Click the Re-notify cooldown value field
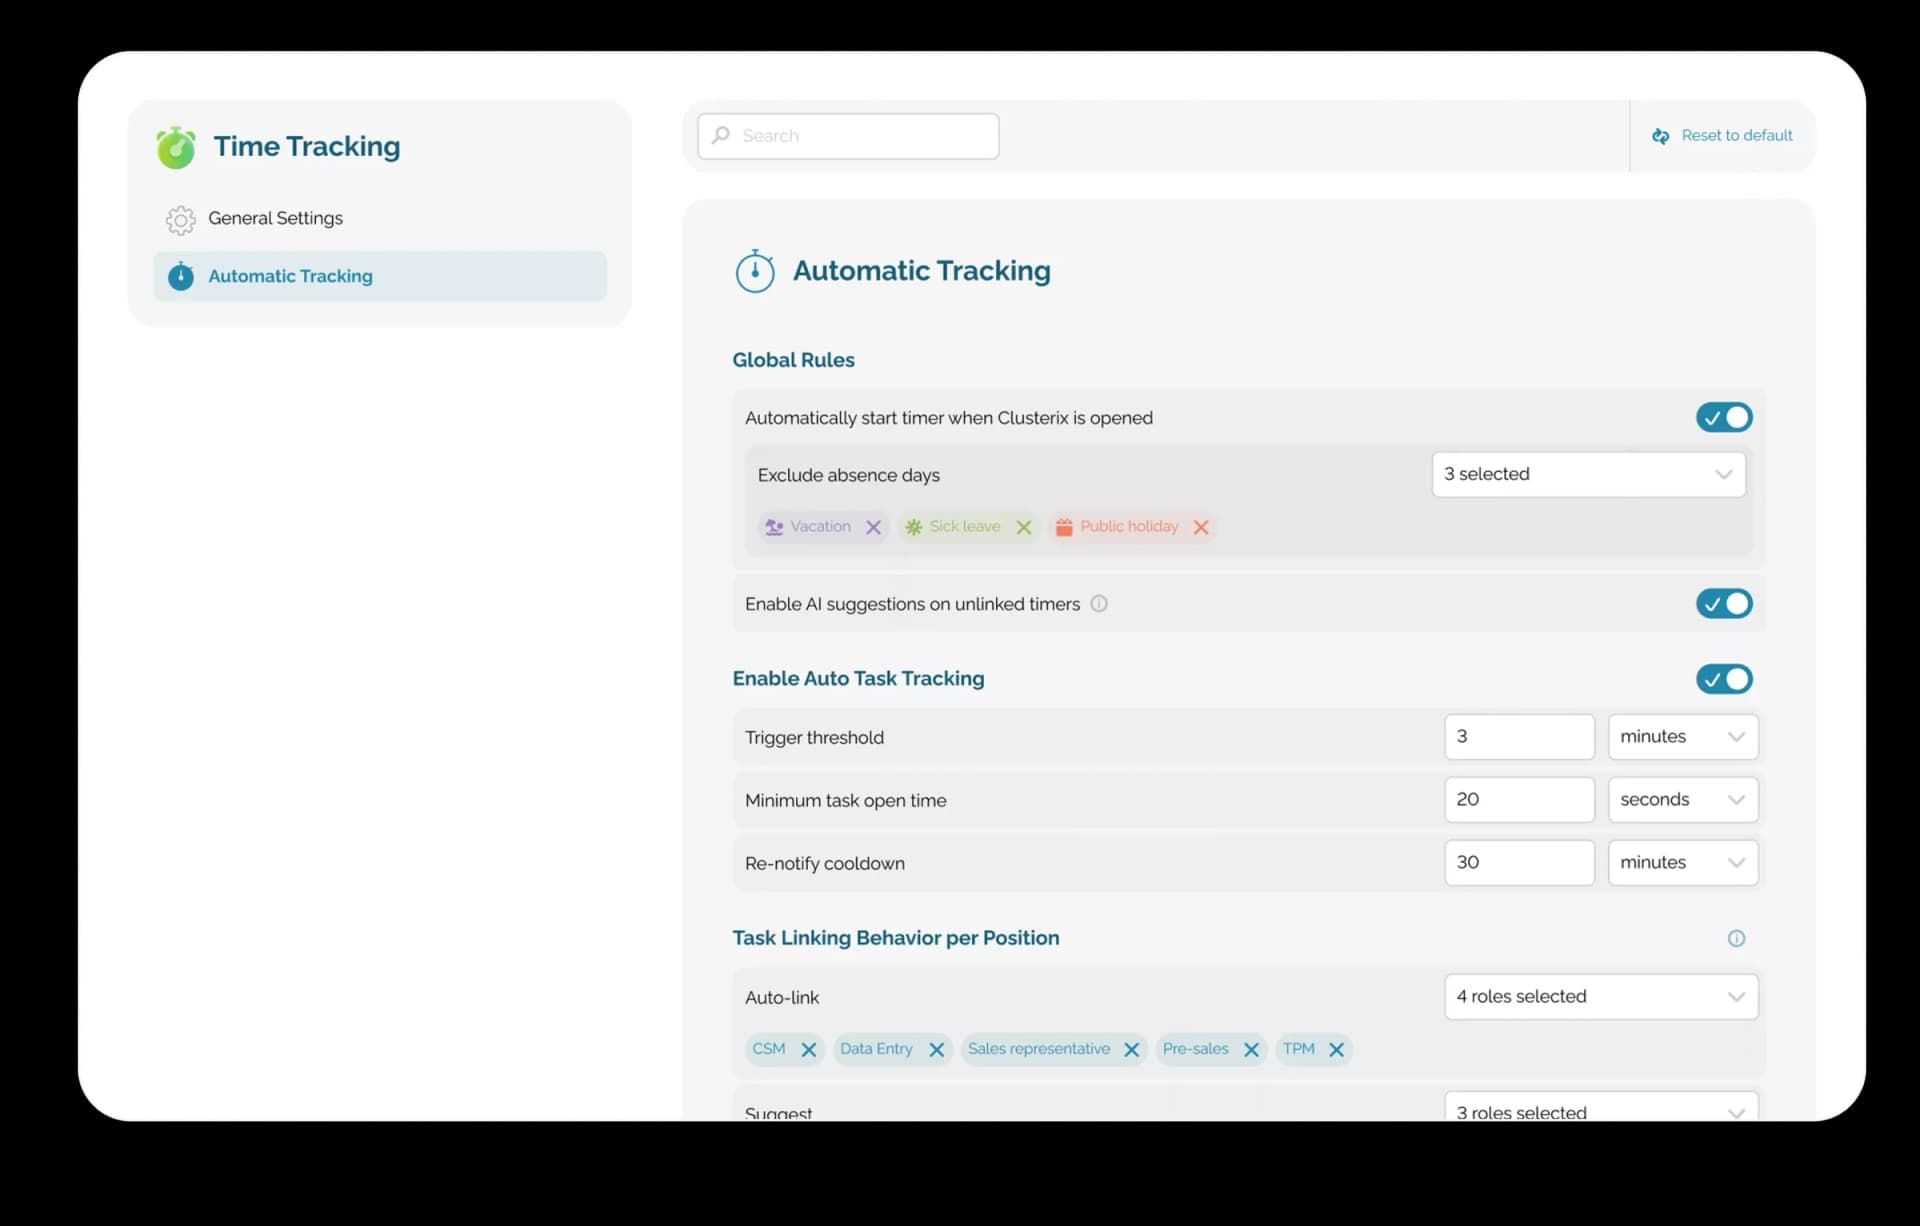The height and width of the screenshot is (1226, 1920). 1519,863
